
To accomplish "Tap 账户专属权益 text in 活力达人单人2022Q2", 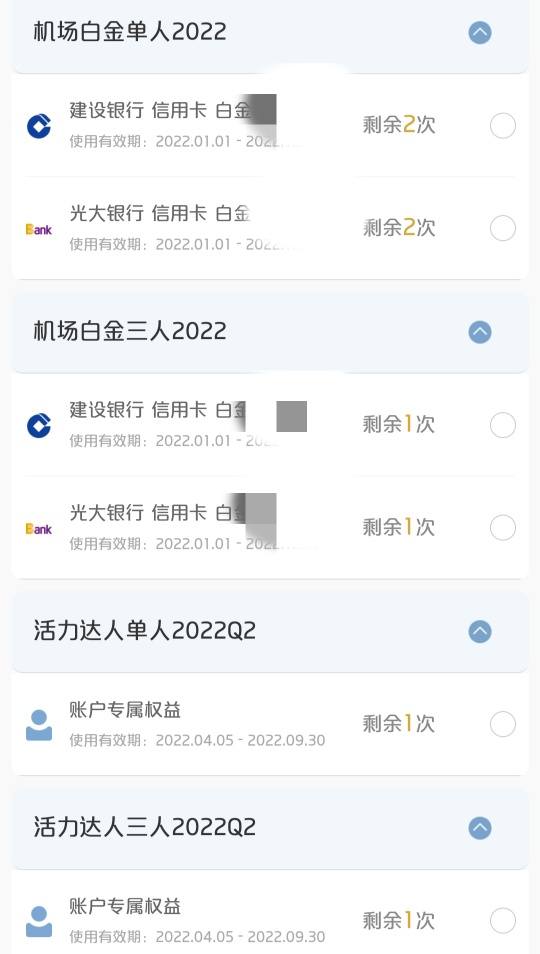I will 125,710.
